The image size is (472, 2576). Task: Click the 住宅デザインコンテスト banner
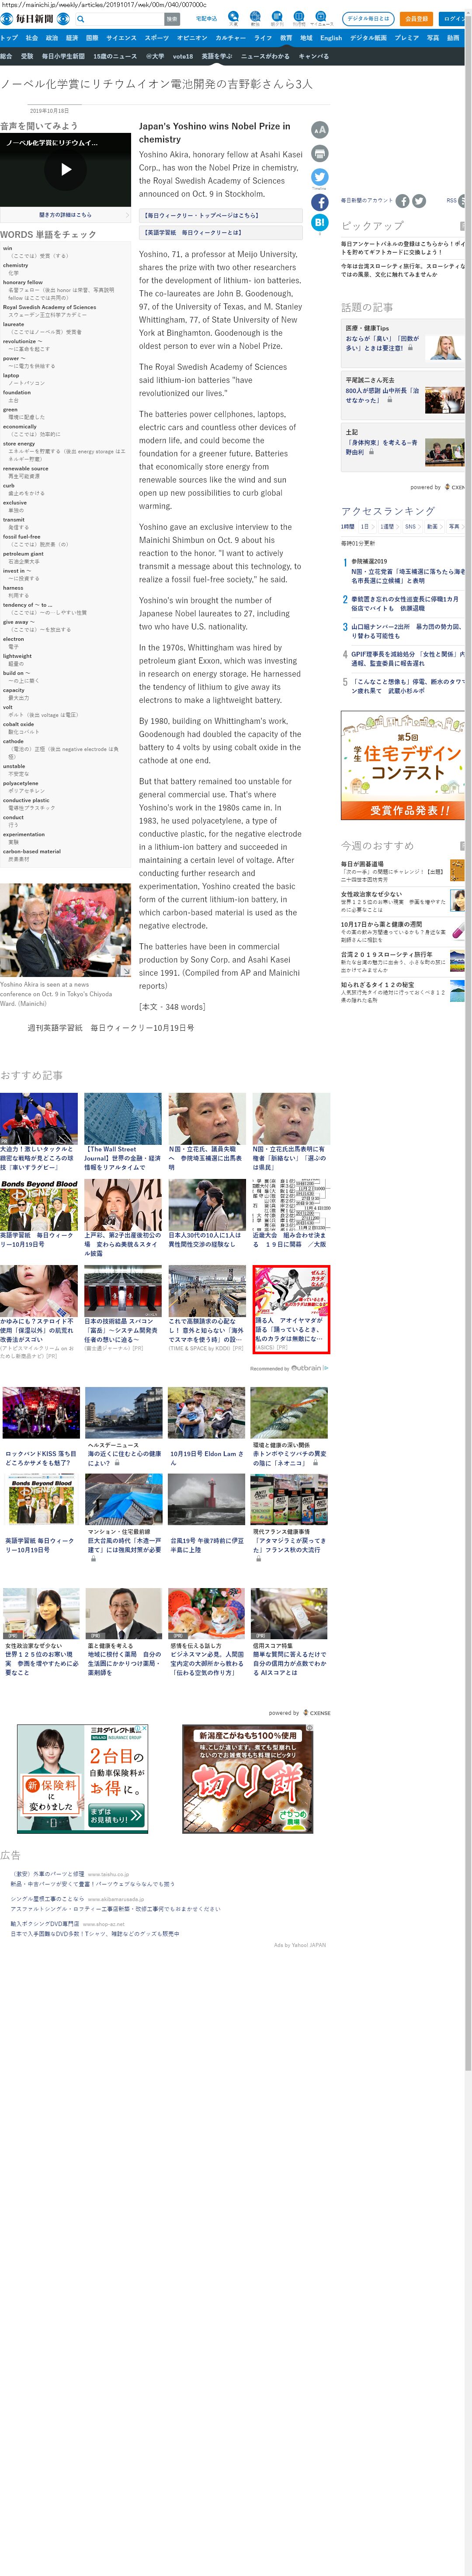[404, 765]
